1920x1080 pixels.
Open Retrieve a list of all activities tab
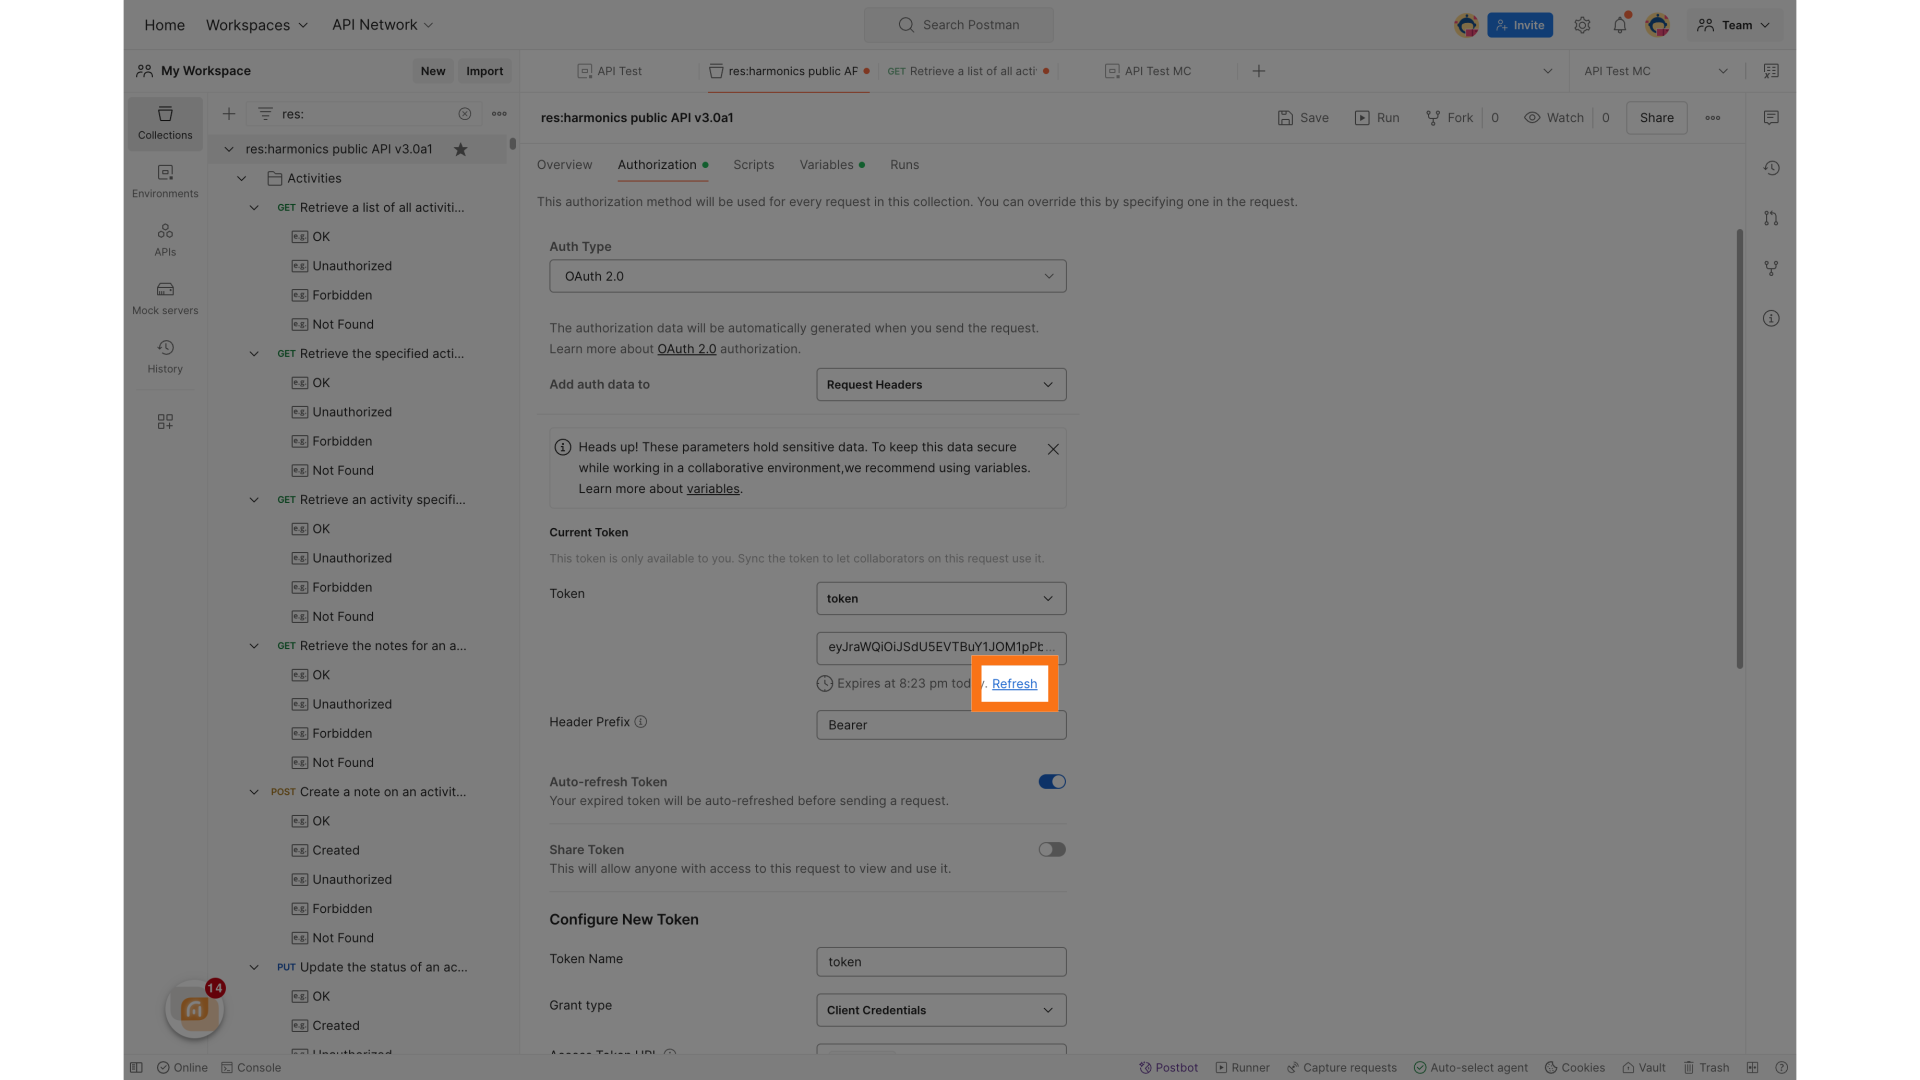point(968,71)
